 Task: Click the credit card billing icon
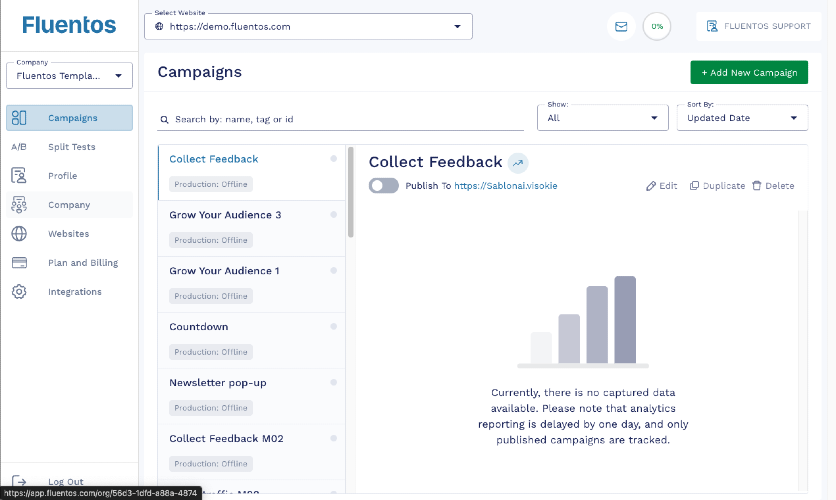(19, 262)
